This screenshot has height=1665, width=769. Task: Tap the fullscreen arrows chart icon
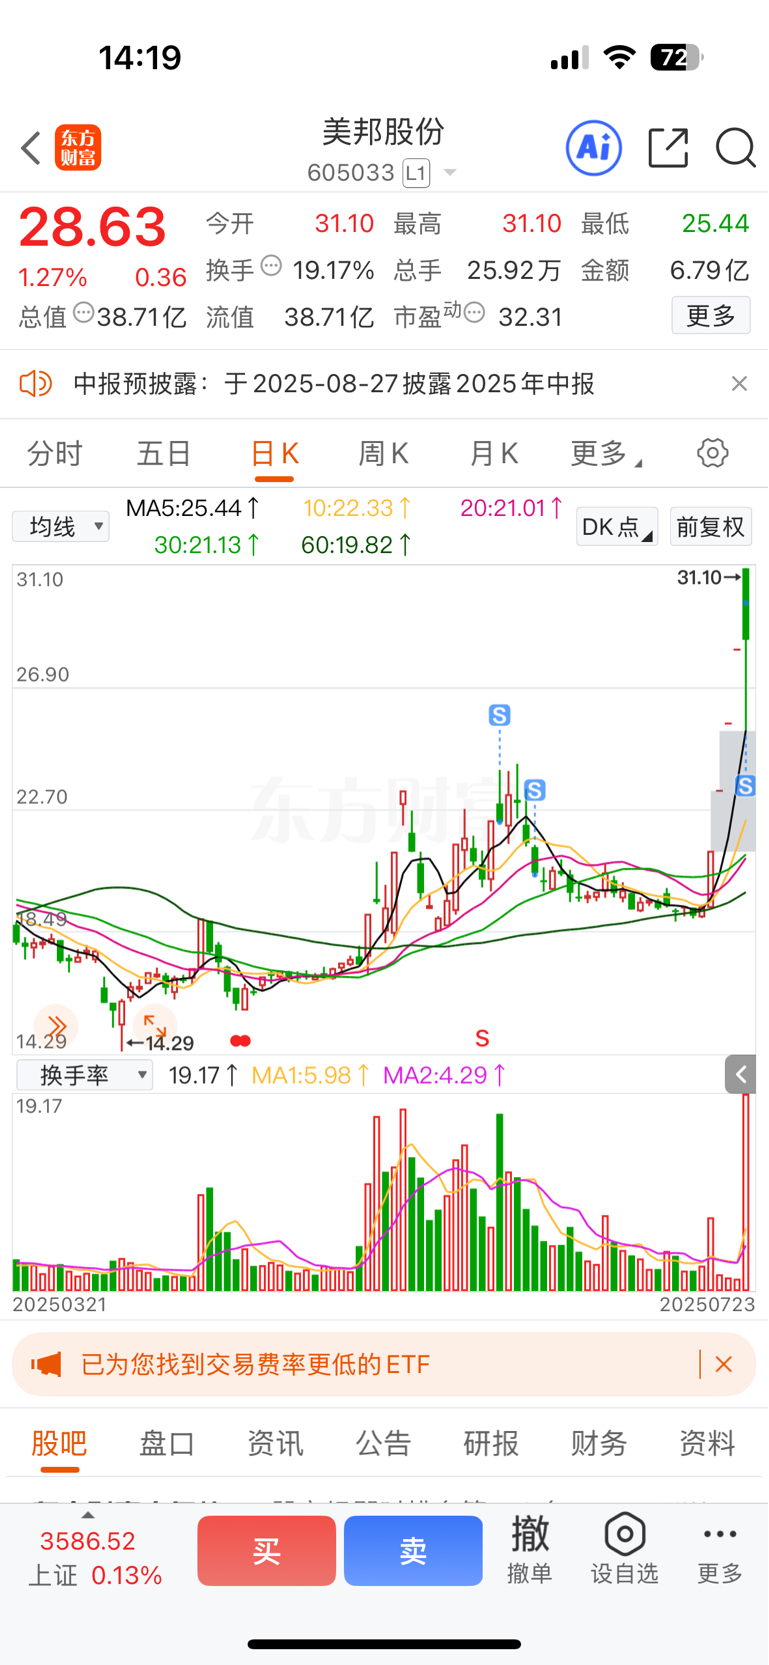point(155,1026)
